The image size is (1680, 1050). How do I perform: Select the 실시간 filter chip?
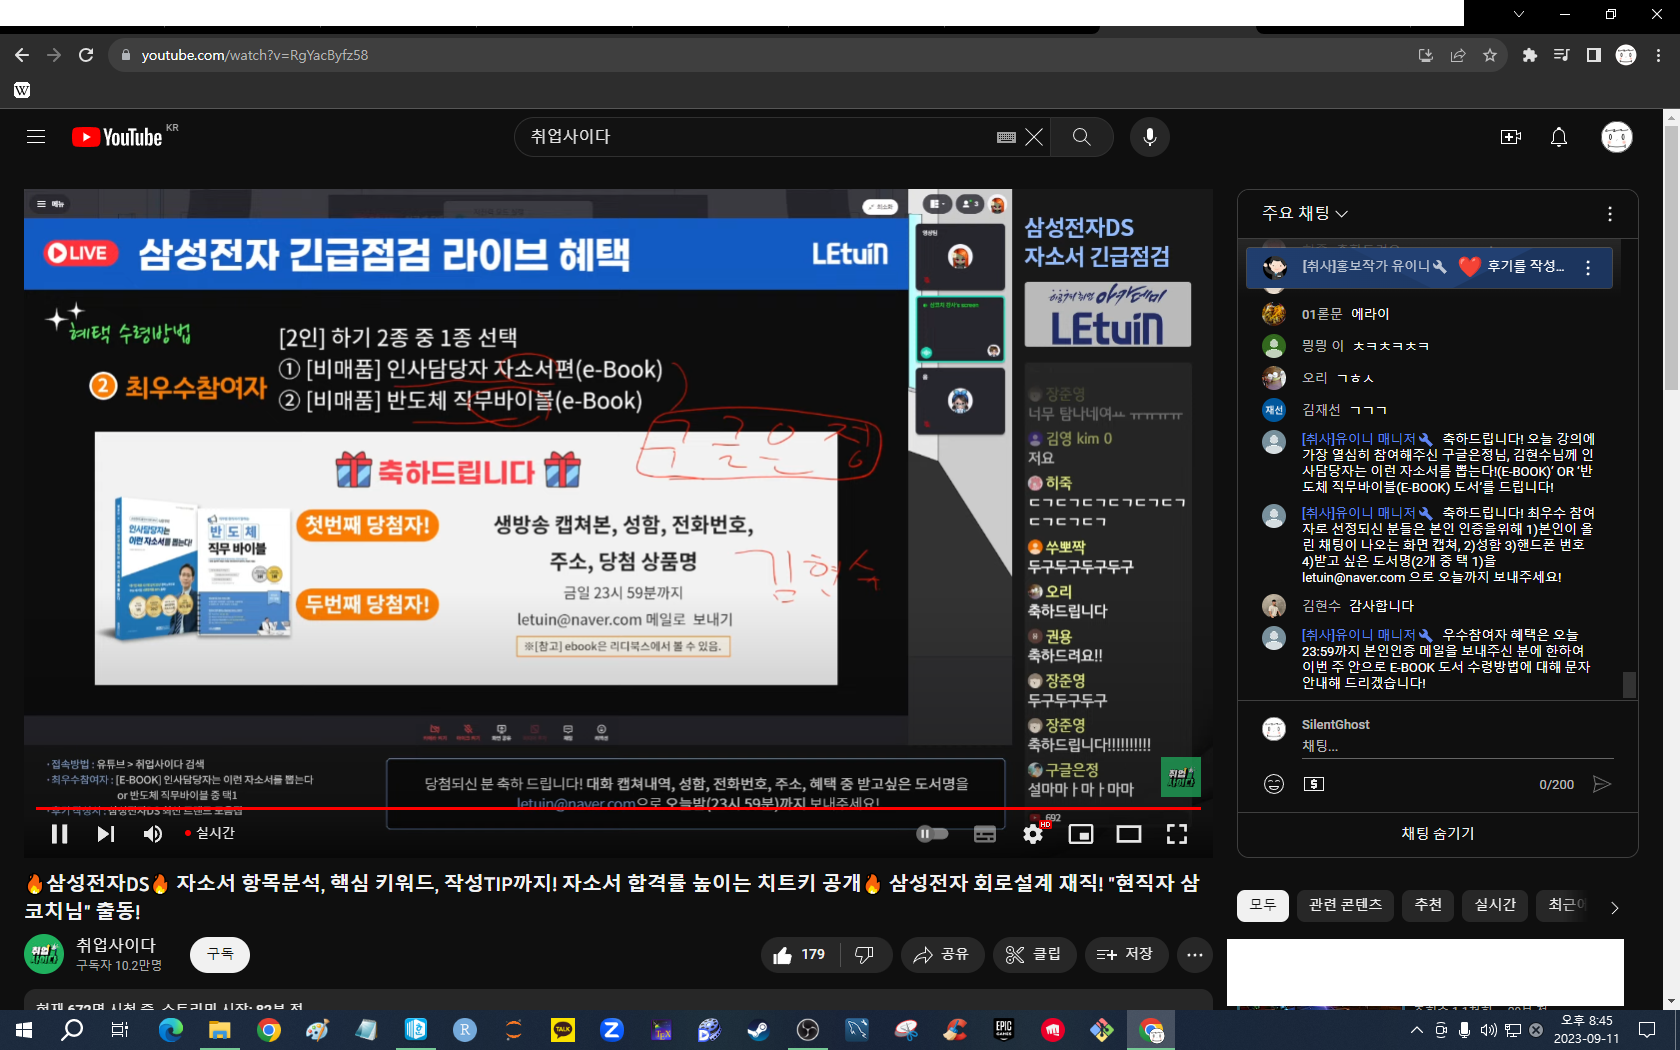(1495, 905)
